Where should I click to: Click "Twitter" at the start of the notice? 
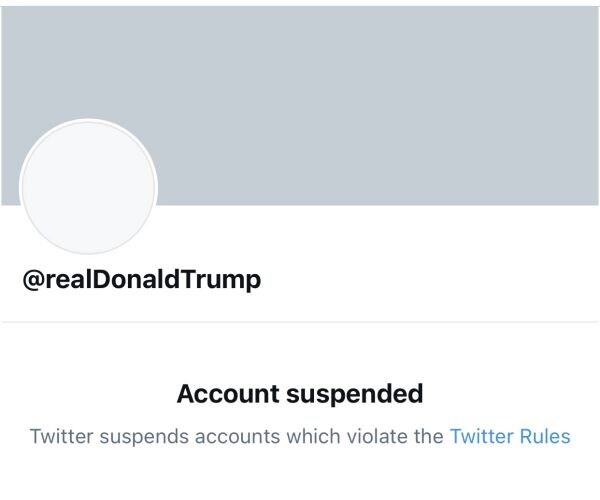[58, 437]
